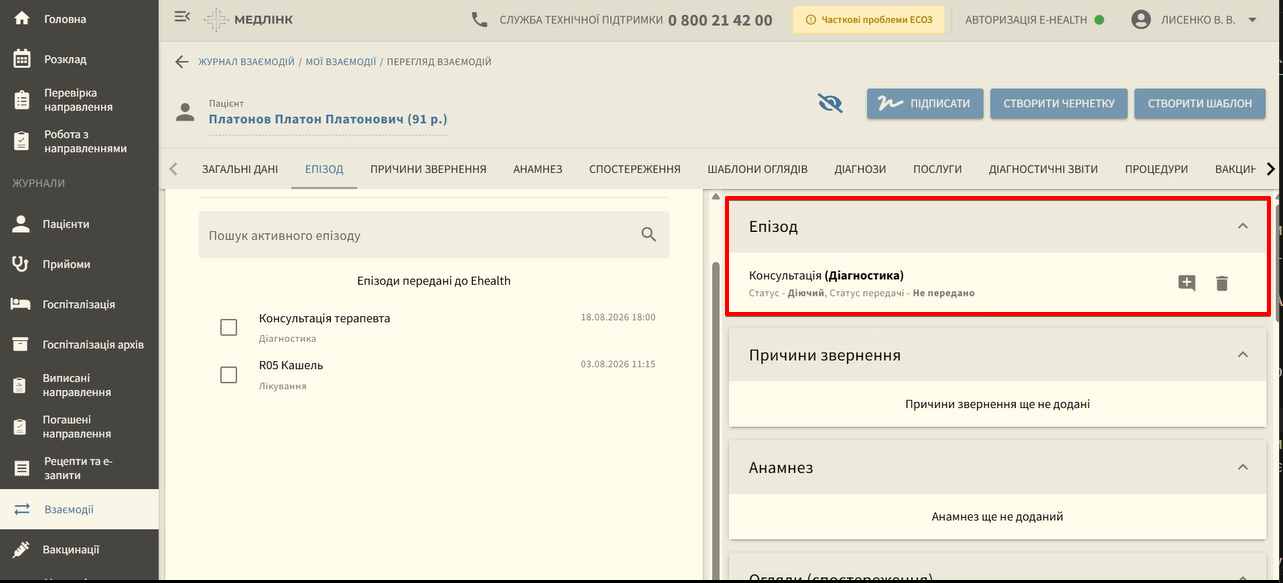Open Погашені направлення in the sidebar
The height and width of the screenshot is (583, 1283).
[x=79, y=427]
